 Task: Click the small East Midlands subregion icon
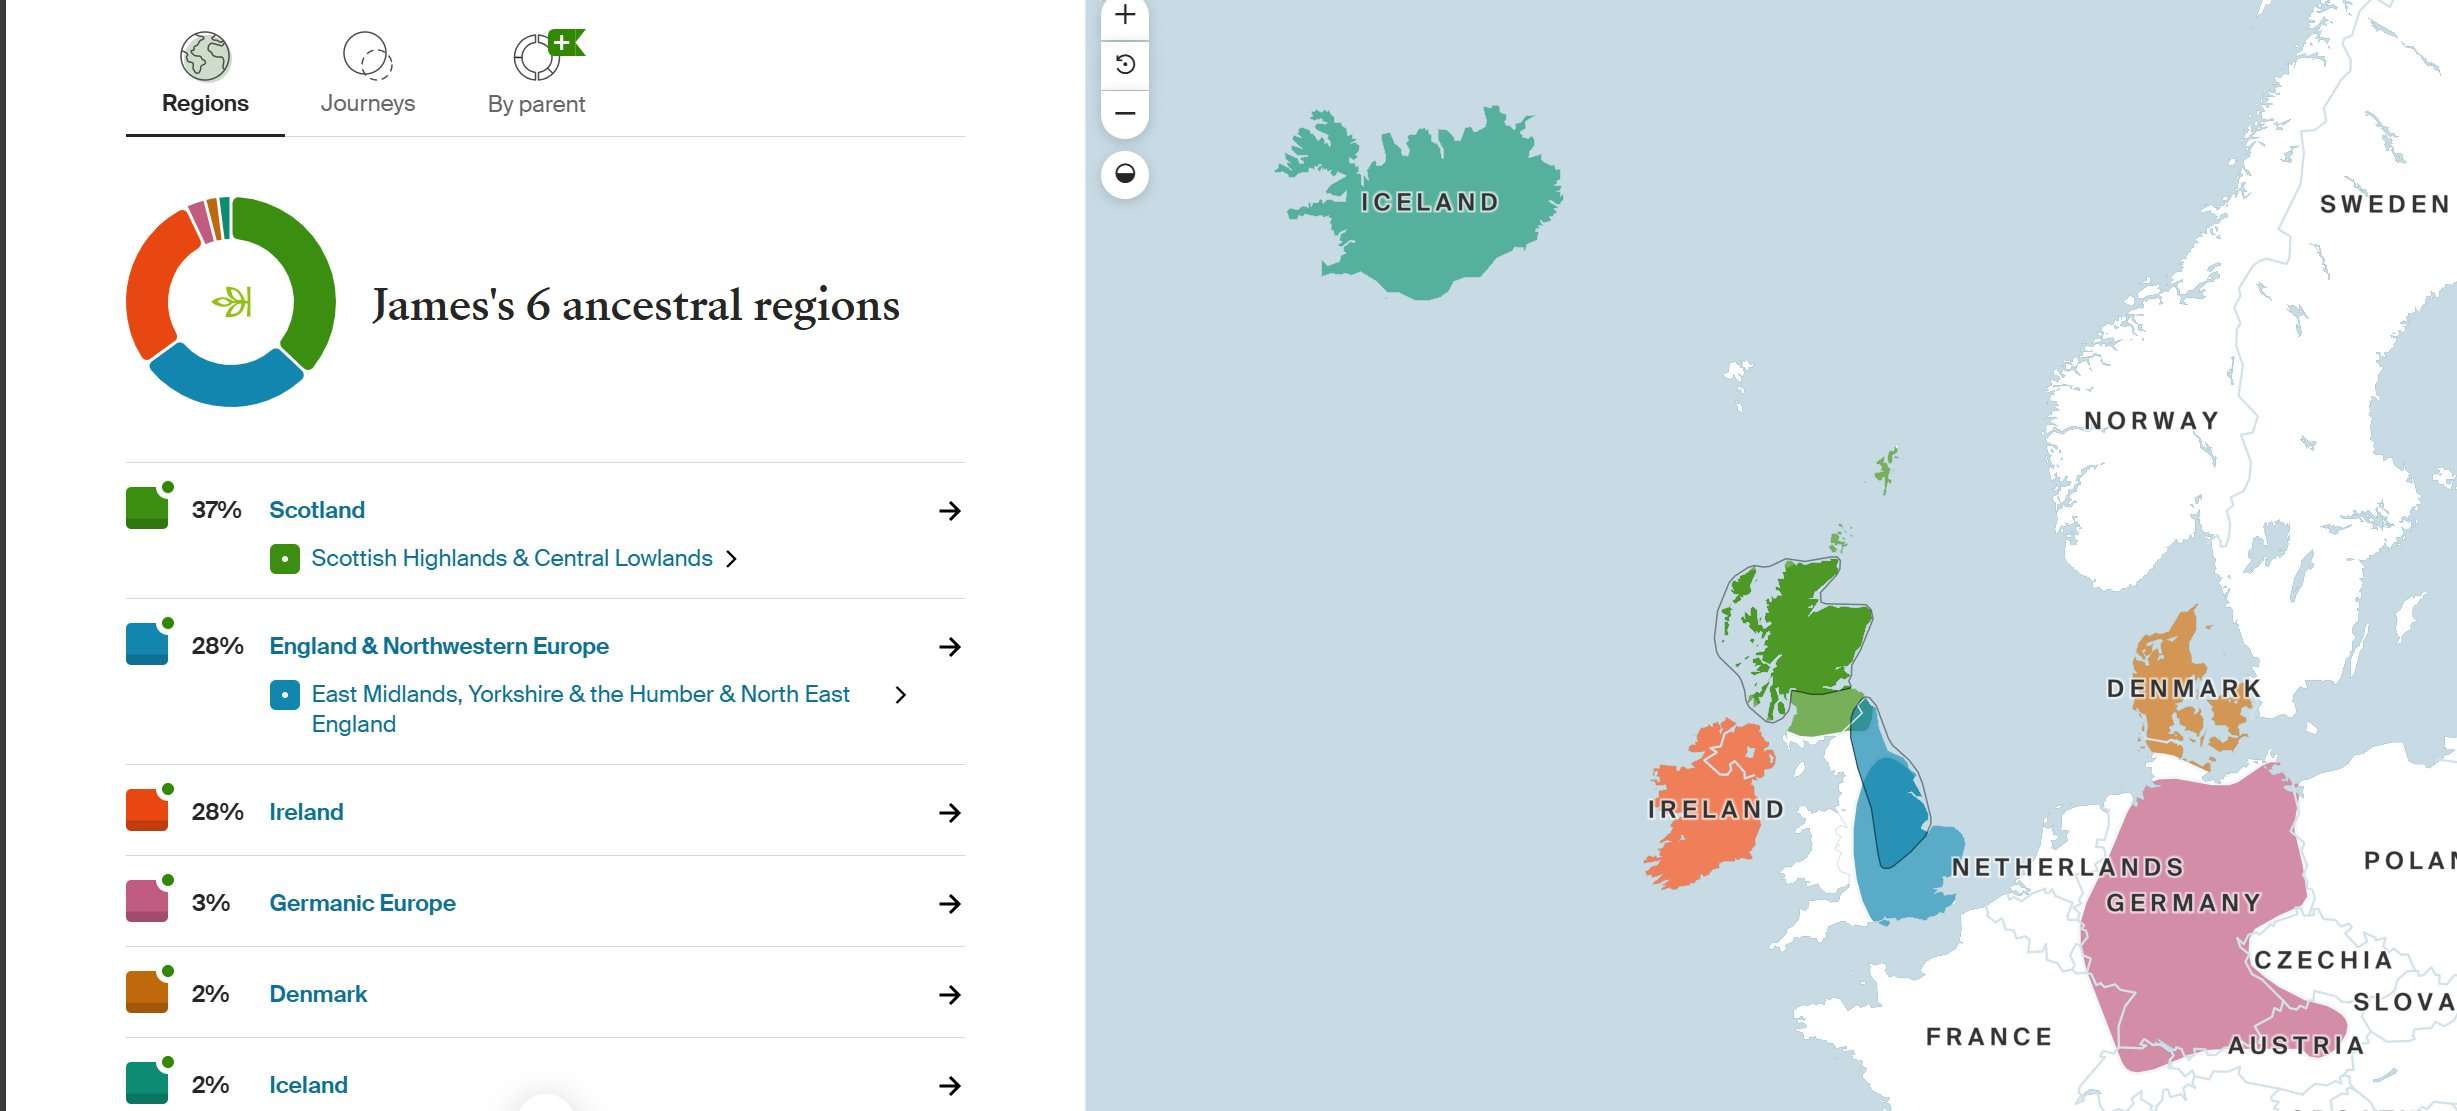[x=285, y=695]
